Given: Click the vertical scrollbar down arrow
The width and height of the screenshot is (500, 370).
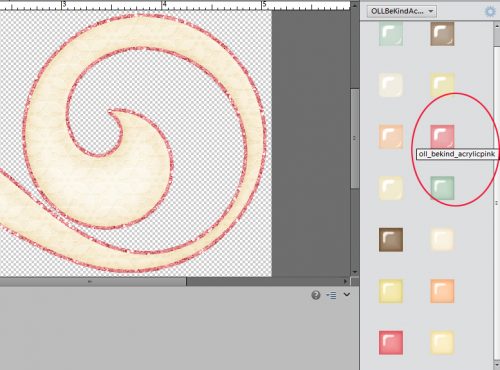Looking at the screenshot, I should coord(355,272).
